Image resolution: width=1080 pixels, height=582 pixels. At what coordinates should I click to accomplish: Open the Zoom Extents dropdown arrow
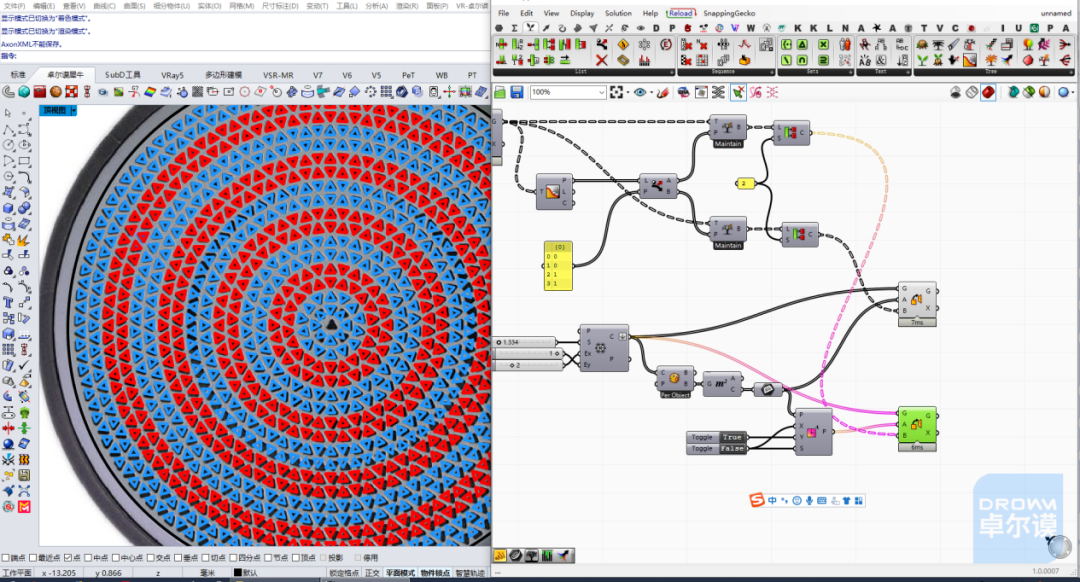(628, 92)
